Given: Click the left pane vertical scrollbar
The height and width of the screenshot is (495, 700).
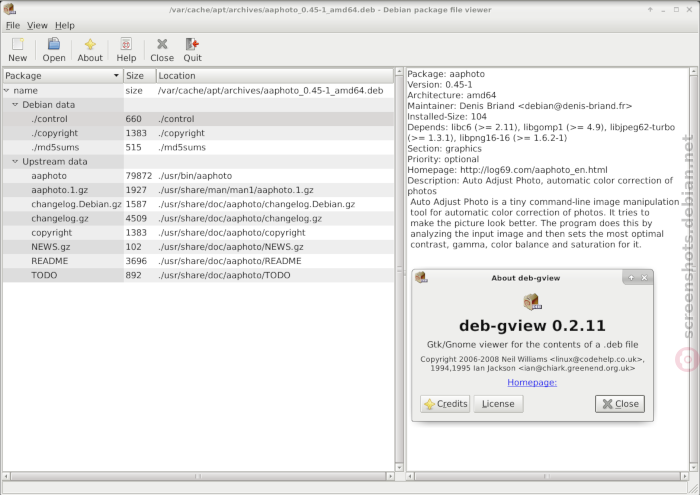Looking at the screenshot, I should [x=399, y=270].
